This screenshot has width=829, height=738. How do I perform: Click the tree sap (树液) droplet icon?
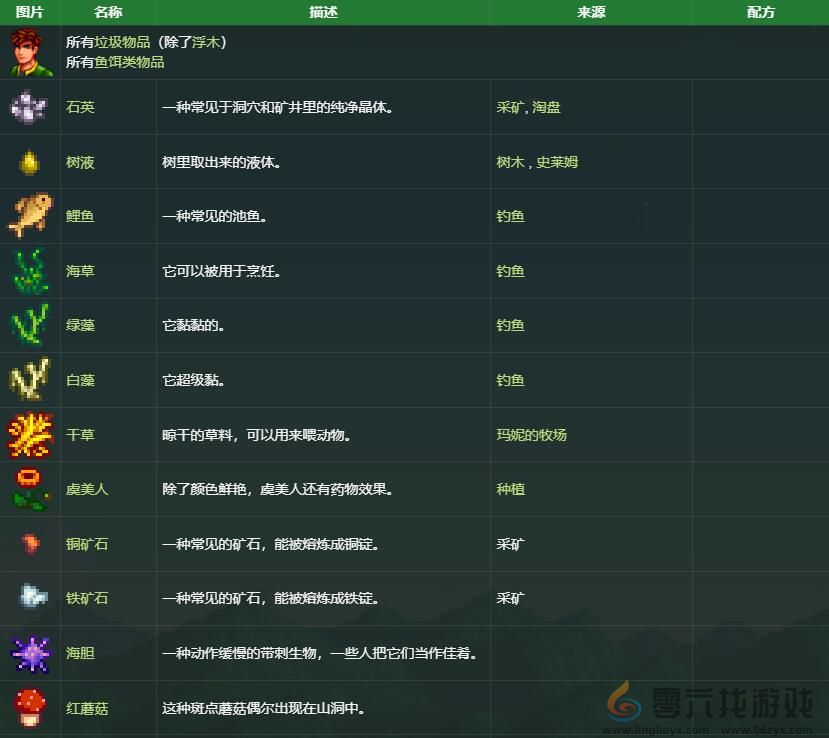click(x=29, y=162)
